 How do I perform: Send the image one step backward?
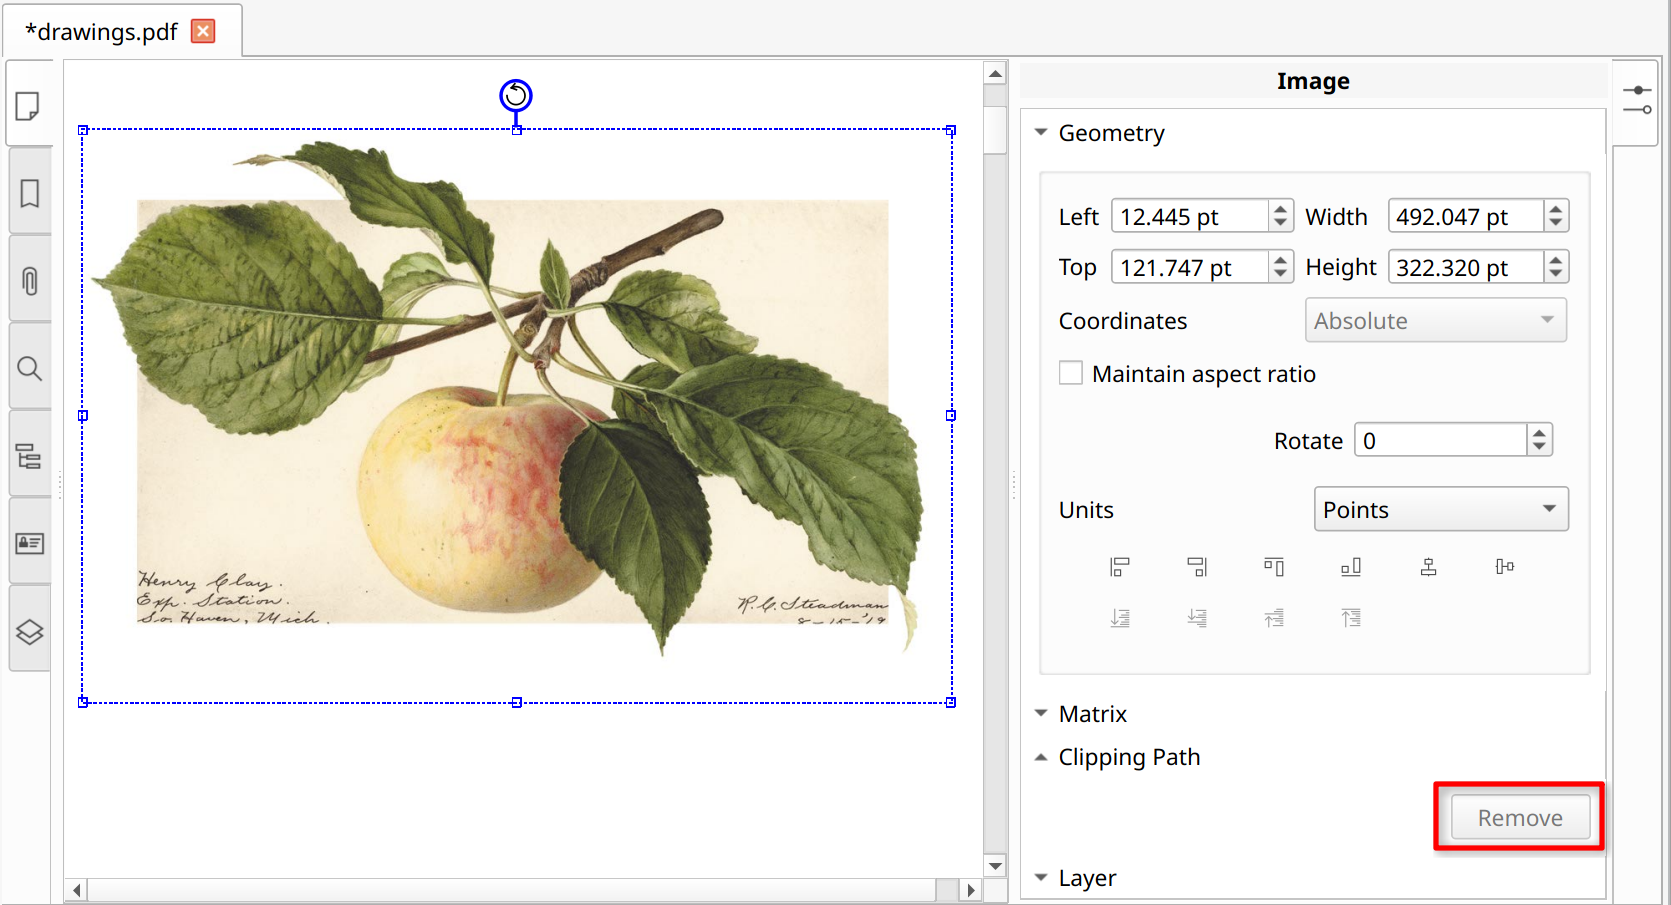[x=1197, y=618]
